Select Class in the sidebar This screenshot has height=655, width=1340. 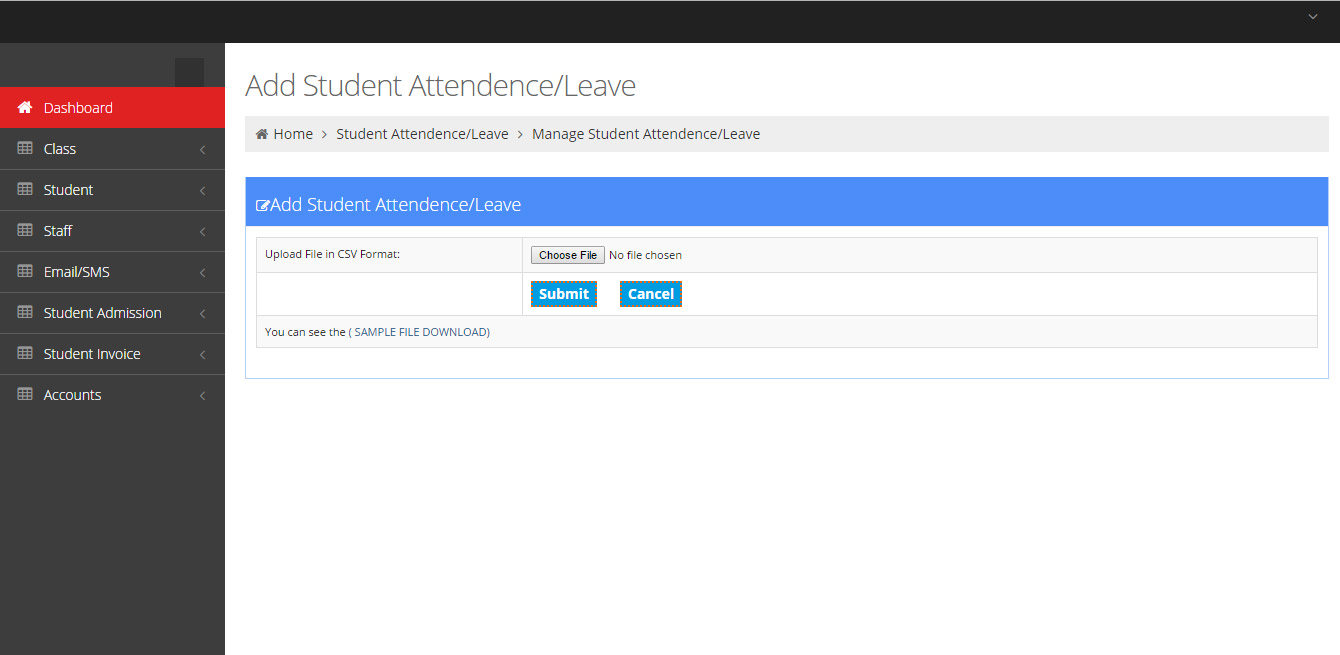tap(112, 148)
